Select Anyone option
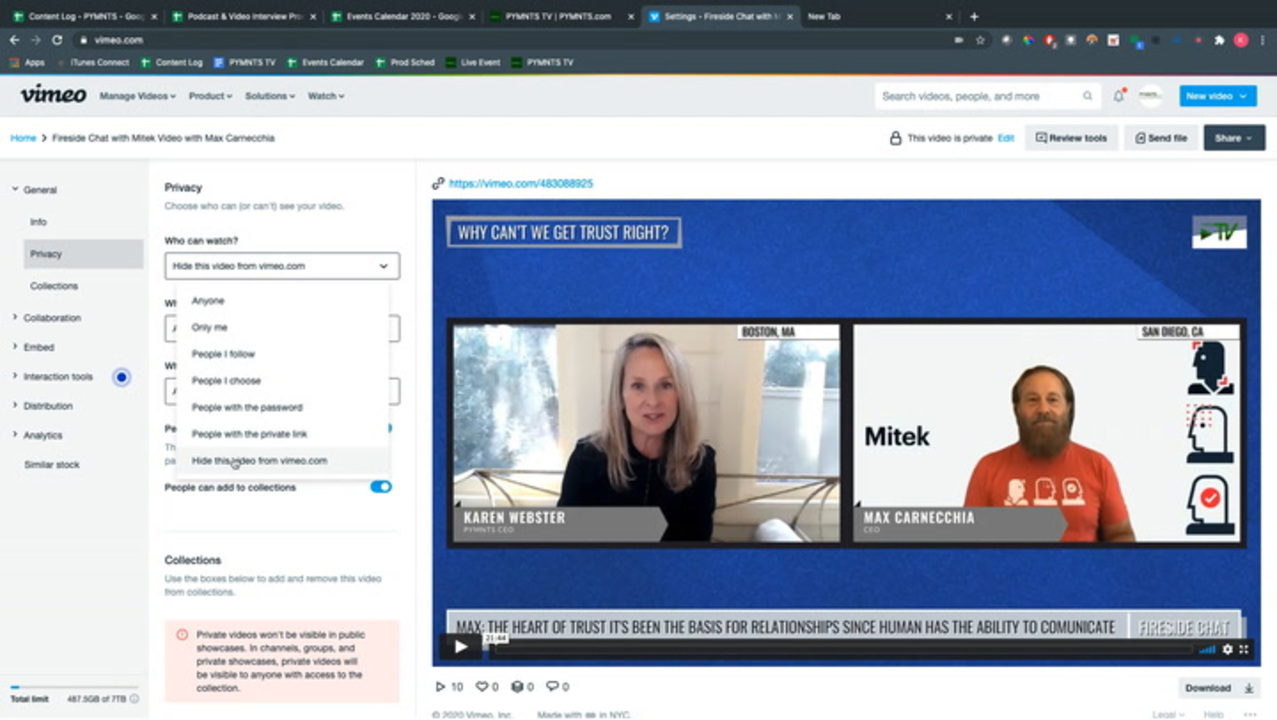1277x720 pixels. (283, 301)
